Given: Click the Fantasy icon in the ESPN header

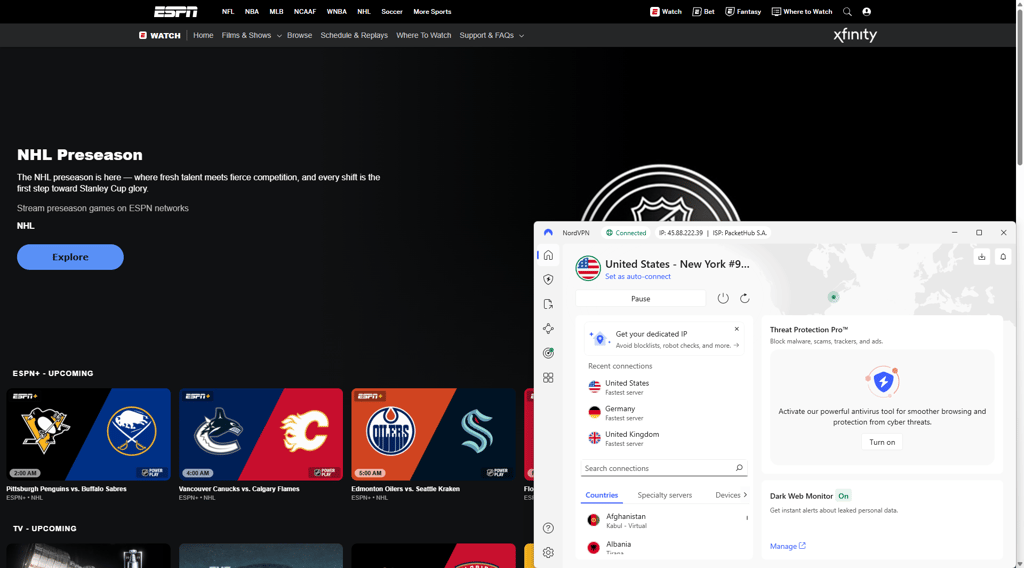Looking at the screenshot, I should pos(729,12).
